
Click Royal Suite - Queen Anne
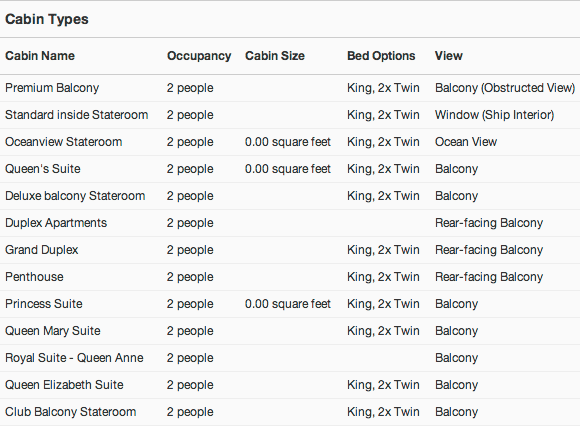click(x=74, y=358)
